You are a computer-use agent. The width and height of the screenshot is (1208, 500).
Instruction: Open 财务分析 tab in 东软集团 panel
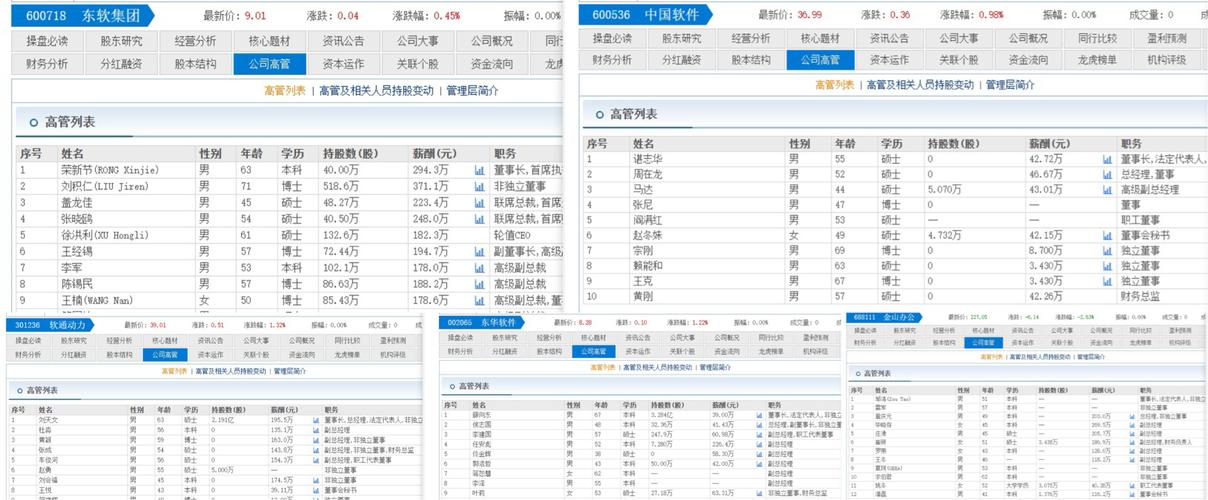[49, 63]
